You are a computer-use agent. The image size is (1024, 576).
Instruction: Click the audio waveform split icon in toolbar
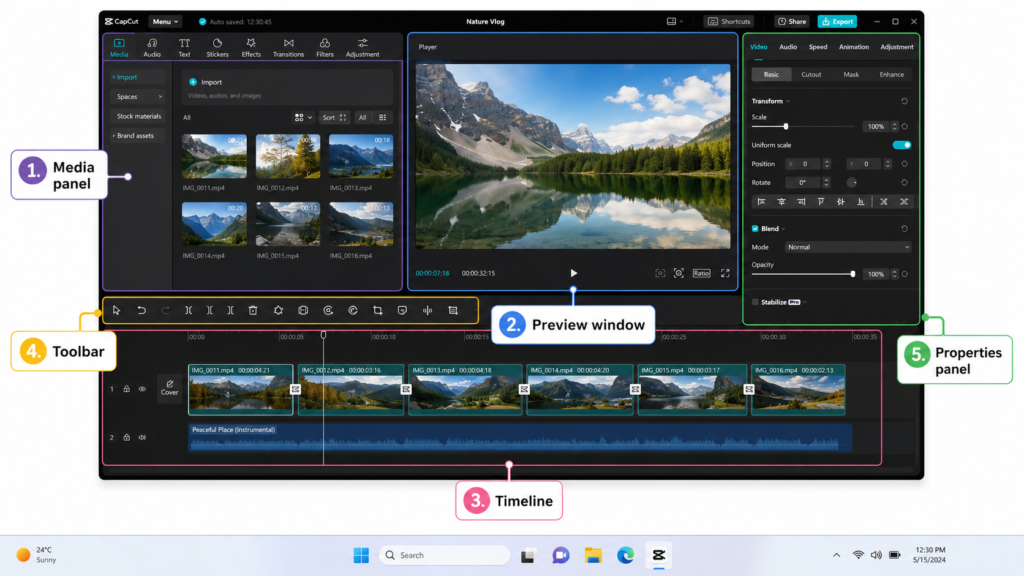[x=427, y=310]
